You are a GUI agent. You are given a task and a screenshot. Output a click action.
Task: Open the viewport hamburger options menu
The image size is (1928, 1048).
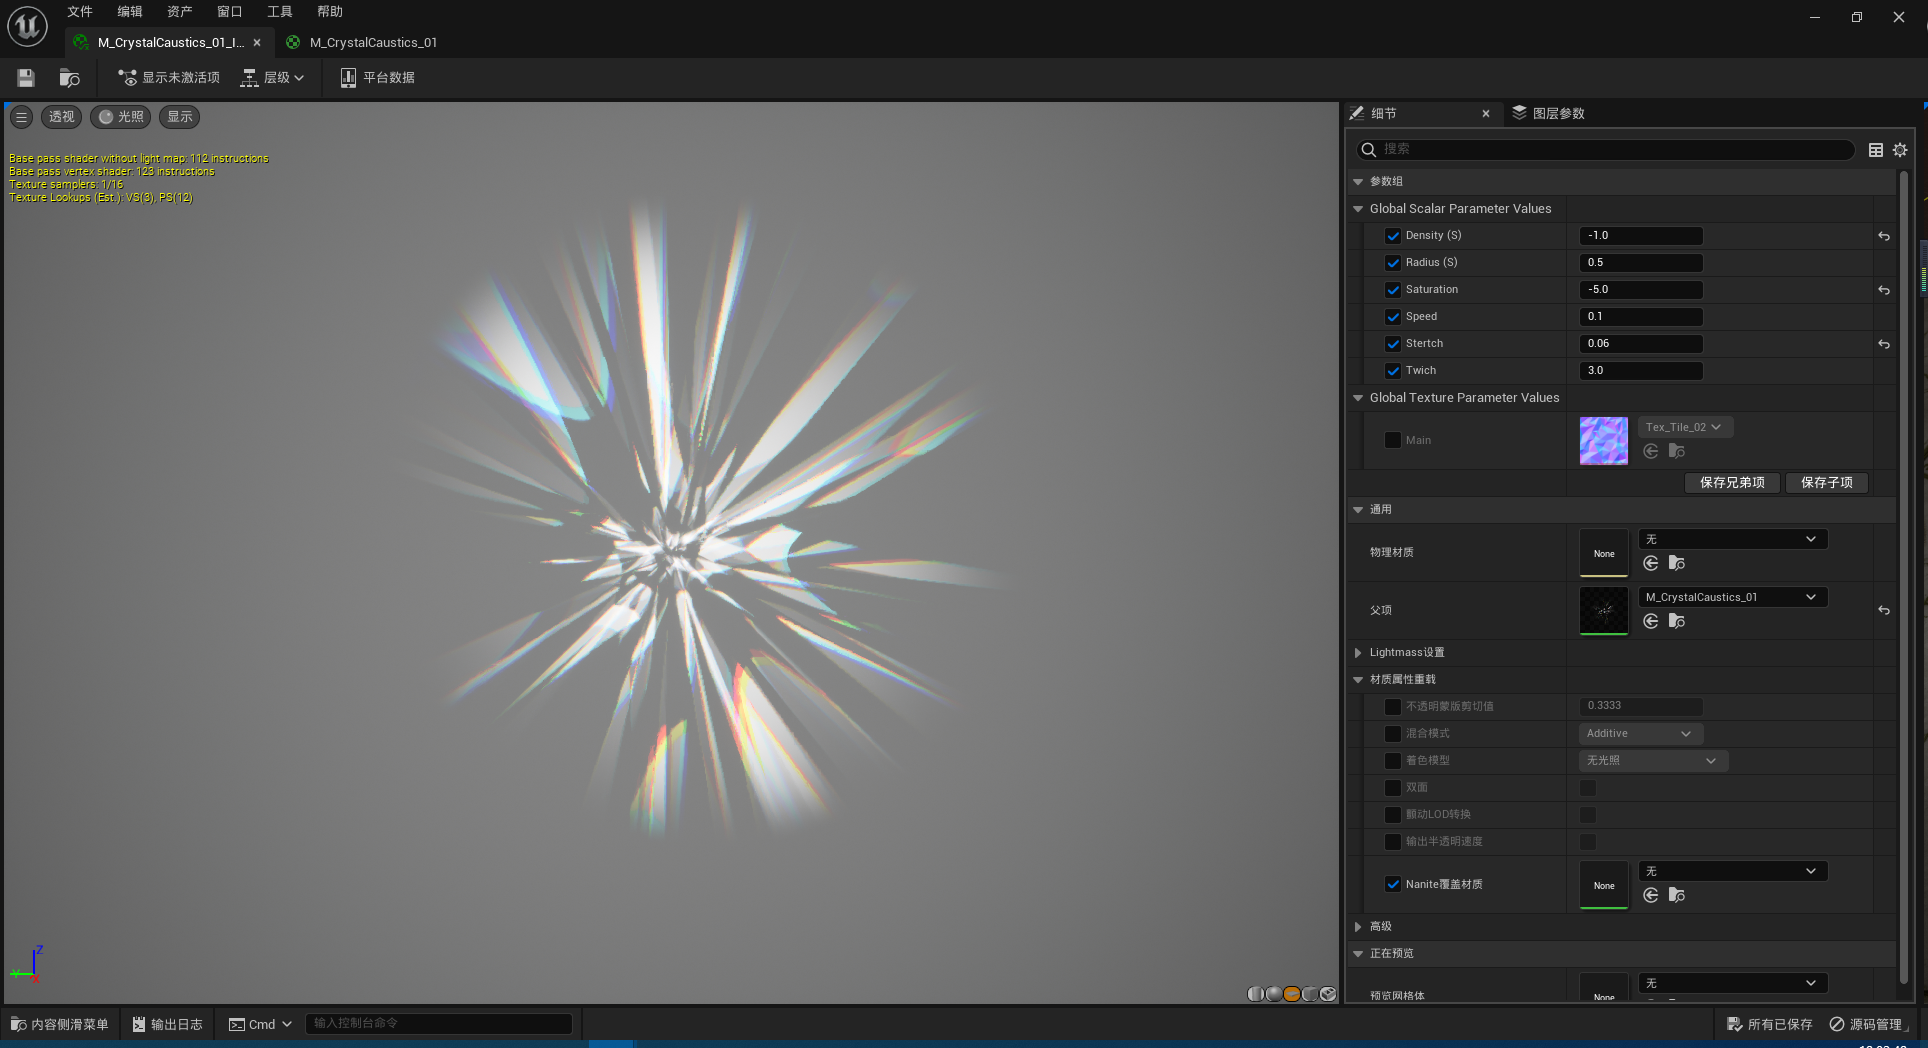pyautogui.click(x=21, y=117)
